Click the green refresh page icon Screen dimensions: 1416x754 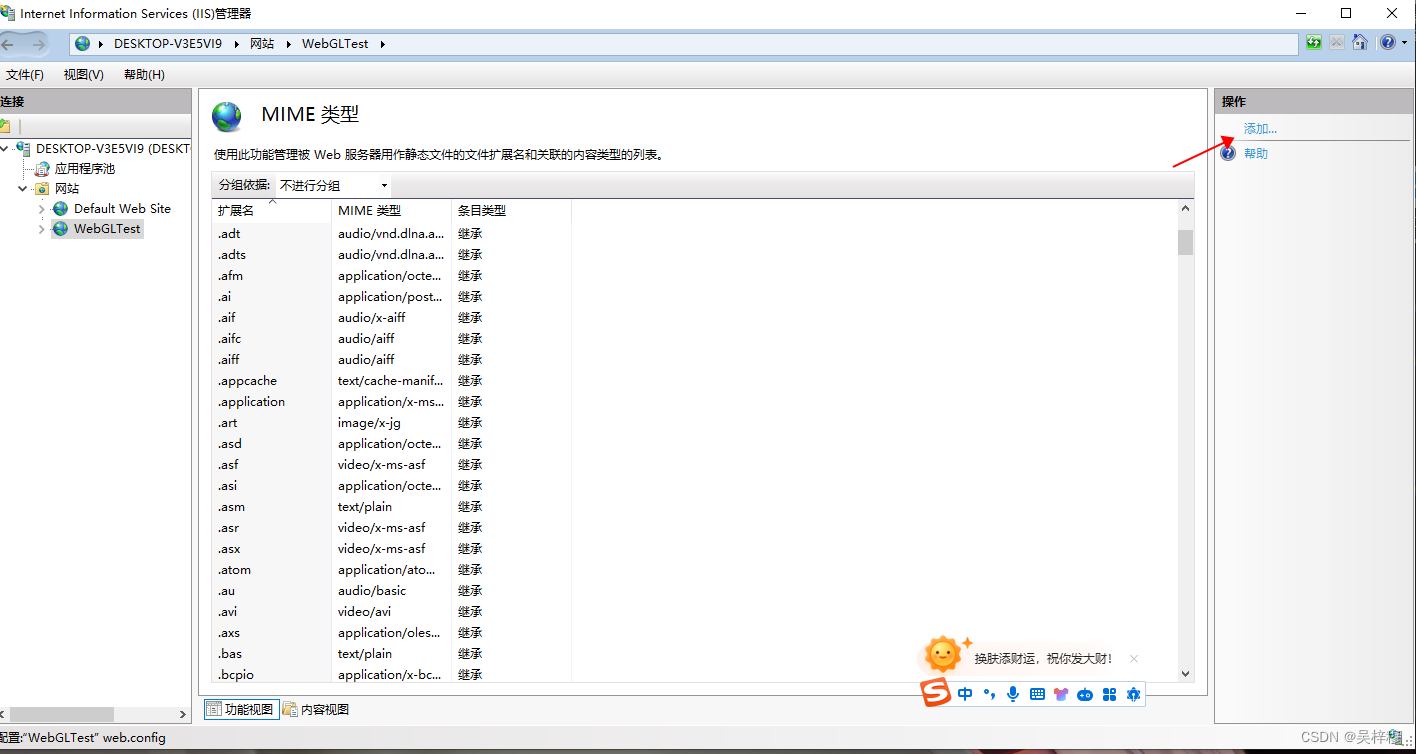pyautogui.click(x=1314, y=43)
